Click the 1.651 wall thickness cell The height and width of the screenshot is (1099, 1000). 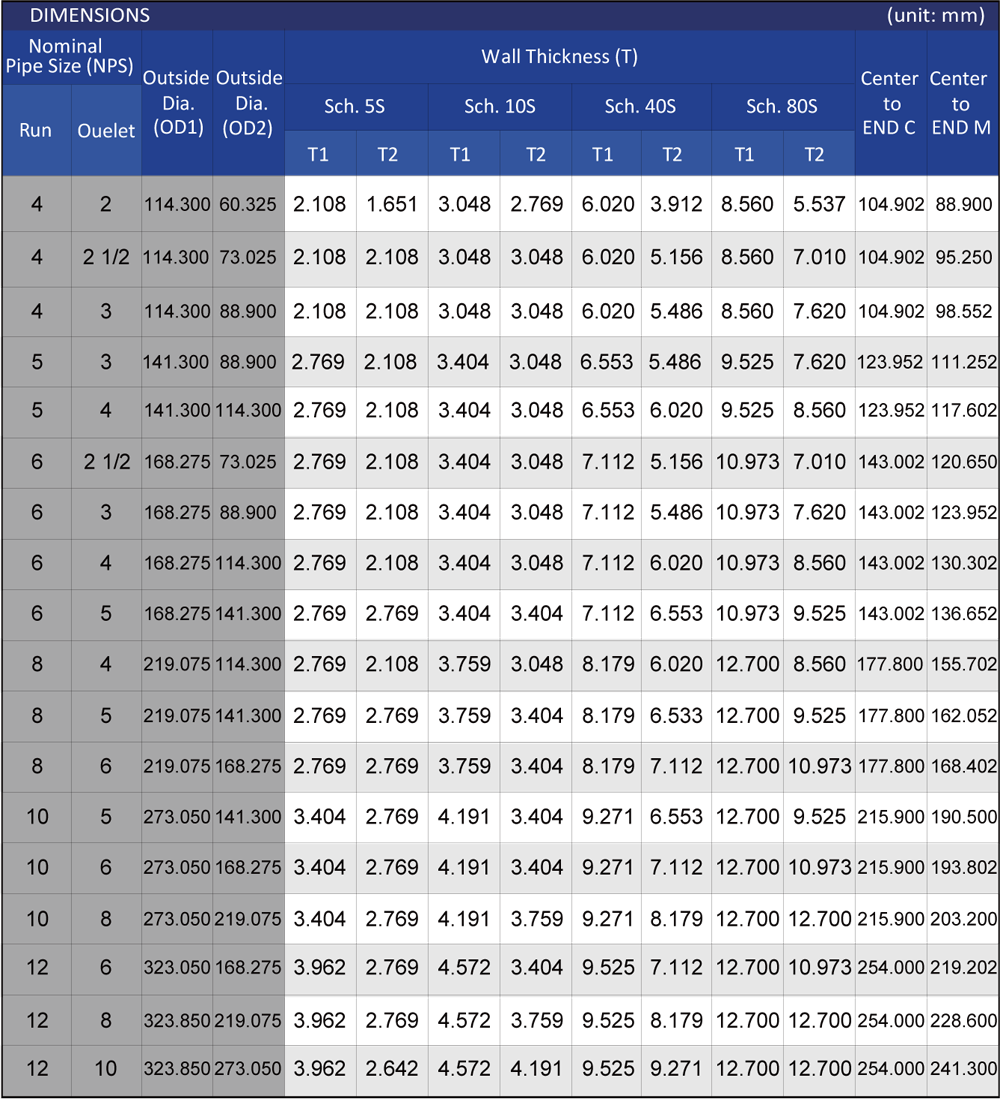point(392,205)
